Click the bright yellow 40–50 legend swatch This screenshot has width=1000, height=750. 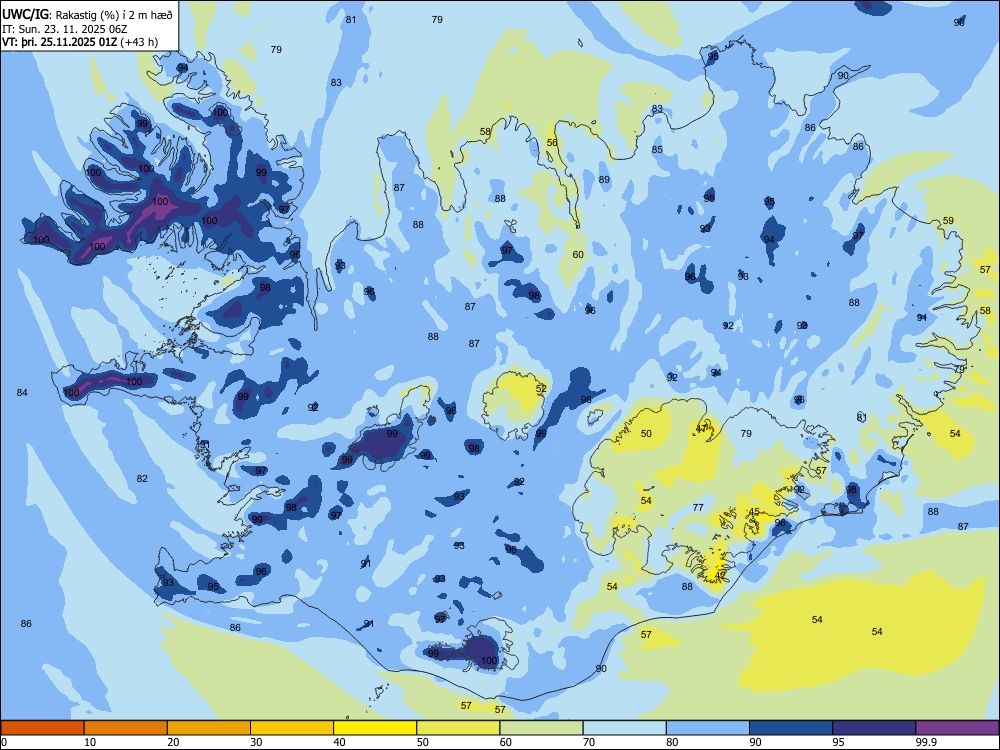(x=375, y=728)
